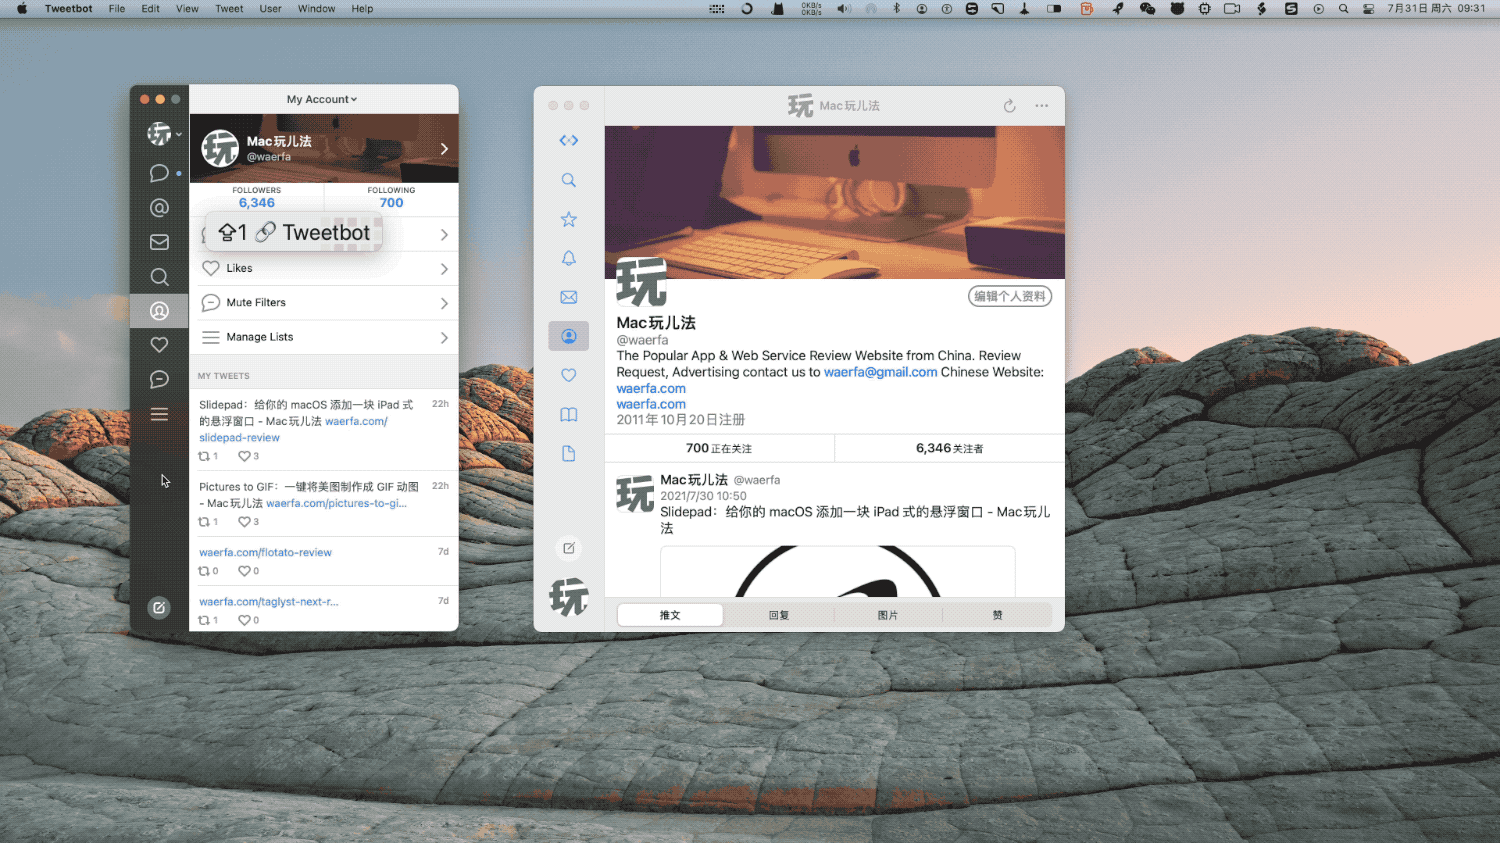1500x843 pixels.
Task: Open search icon in right window sidebar
Action: 569,180
